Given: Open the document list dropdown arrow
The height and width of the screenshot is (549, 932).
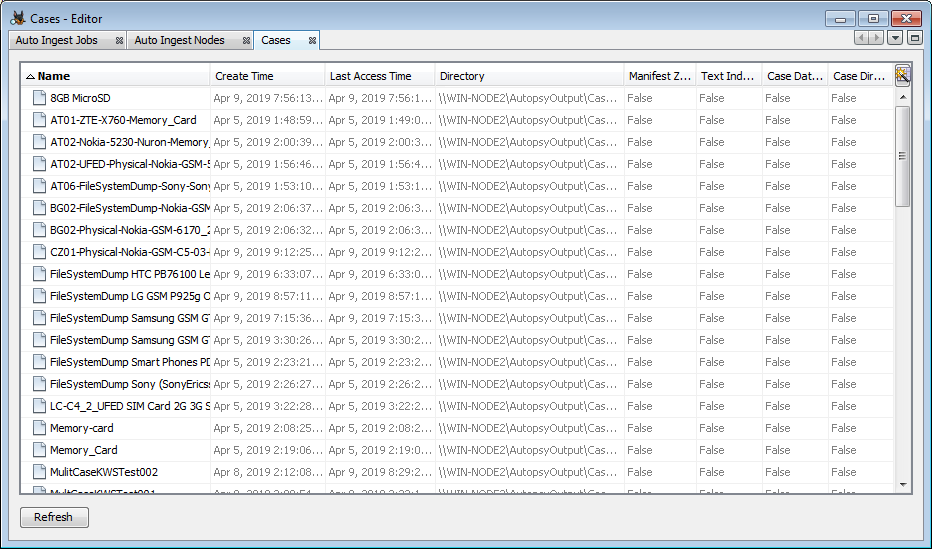Looking at the screenshot, I should click(x=895, y=38).
